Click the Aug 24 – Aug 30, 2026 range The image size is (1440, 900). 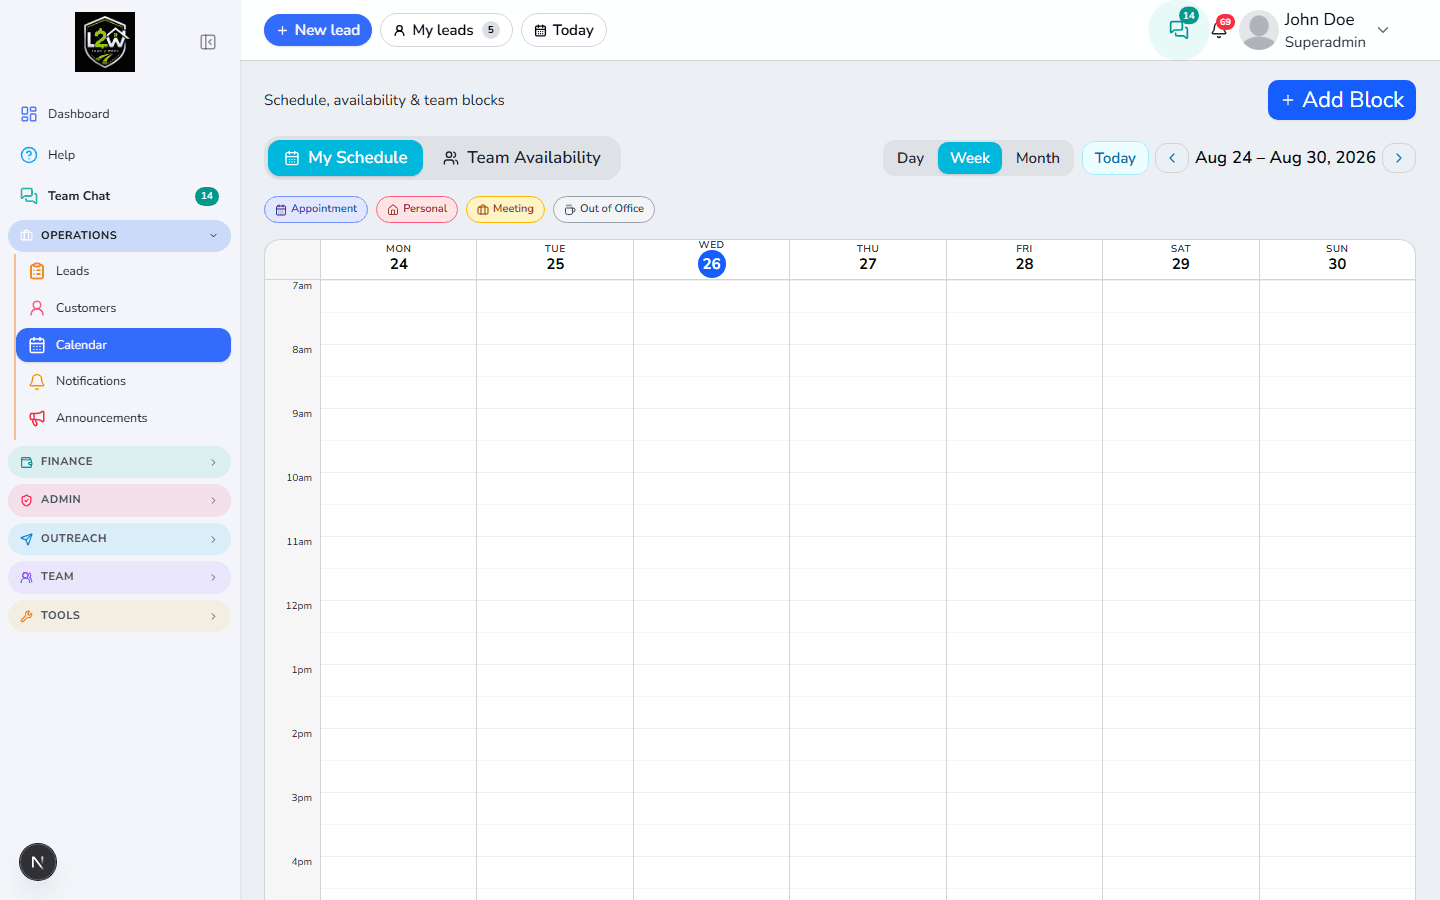pyautogui.click(x=1285, y=158)
